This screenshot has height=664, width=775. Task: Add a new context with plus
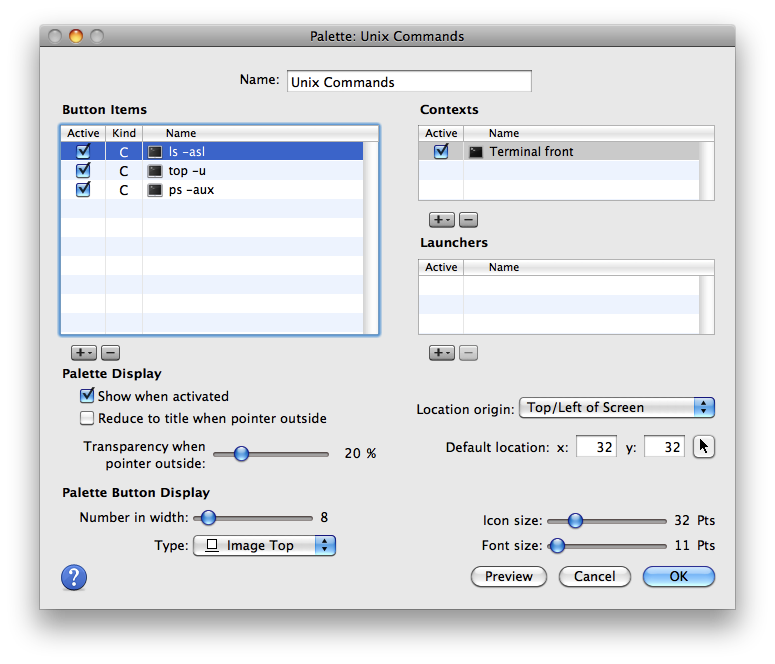(441, 220)
